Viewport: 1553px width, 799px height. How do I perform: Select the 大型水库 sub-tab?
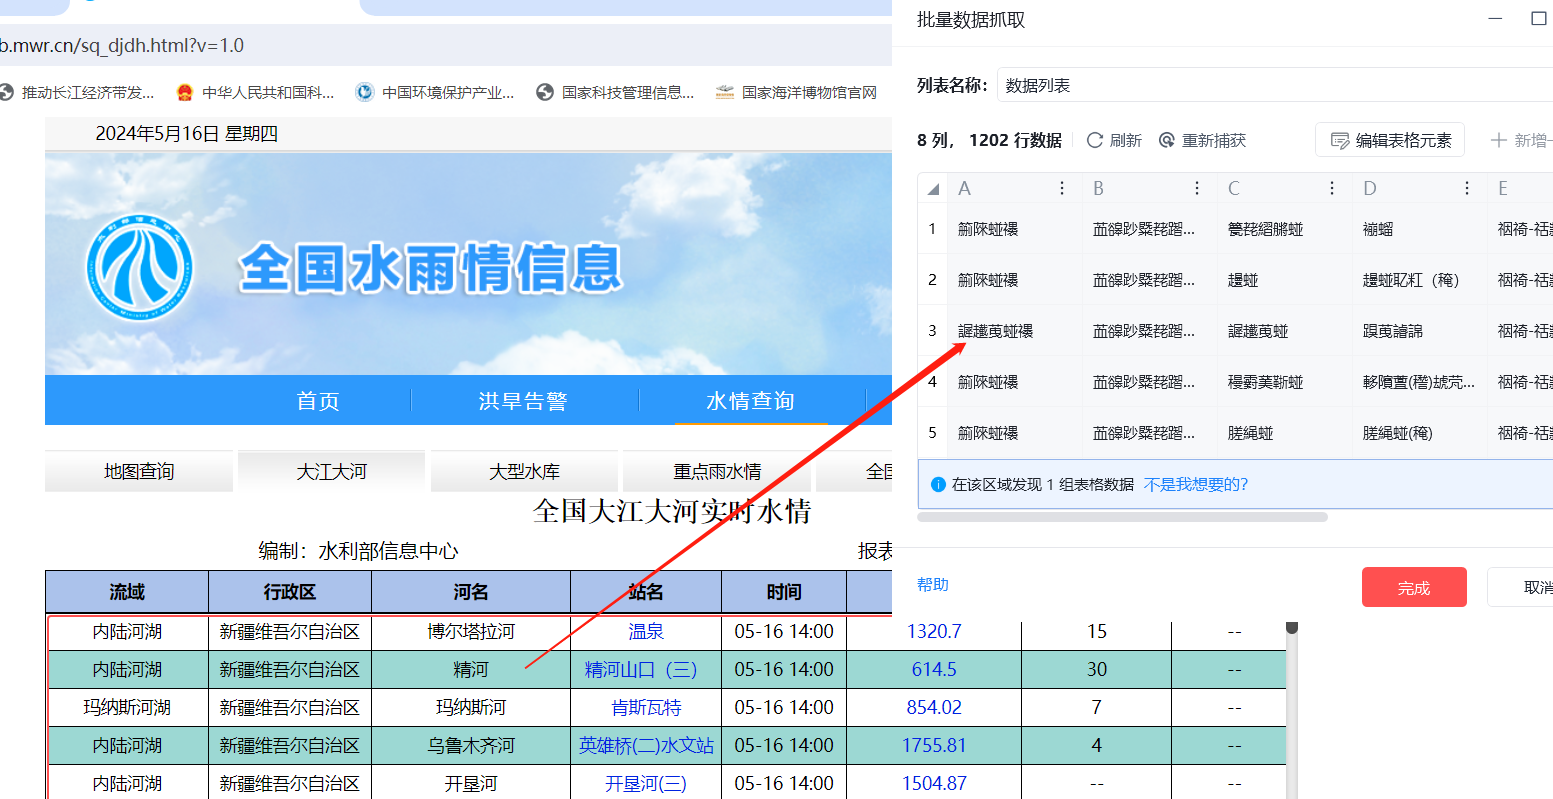click(x=524, y=471)
